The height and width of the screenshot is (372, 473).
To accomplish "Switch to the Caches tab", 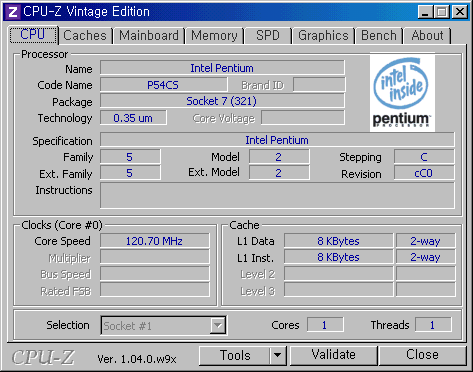I will pyautogui.click(x=85, y=35).
